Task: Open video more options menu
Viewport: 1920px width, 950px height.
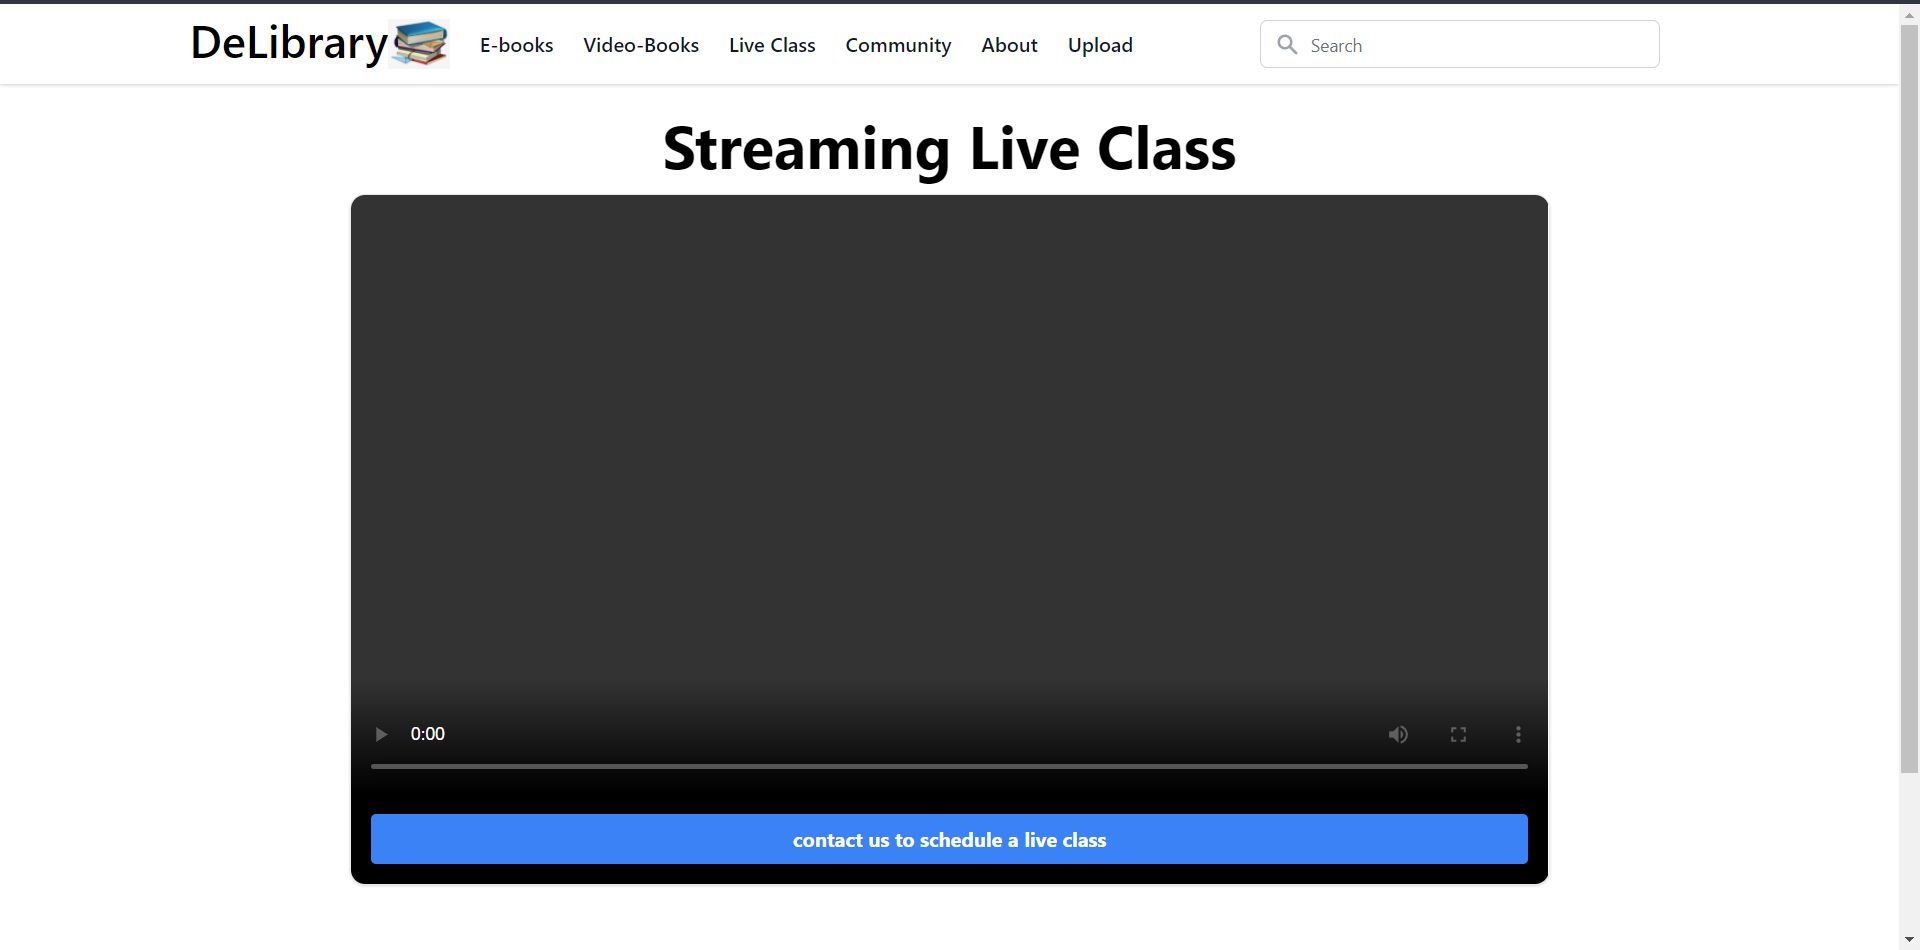Action: pyautogui.click(x=1518, y=734)
